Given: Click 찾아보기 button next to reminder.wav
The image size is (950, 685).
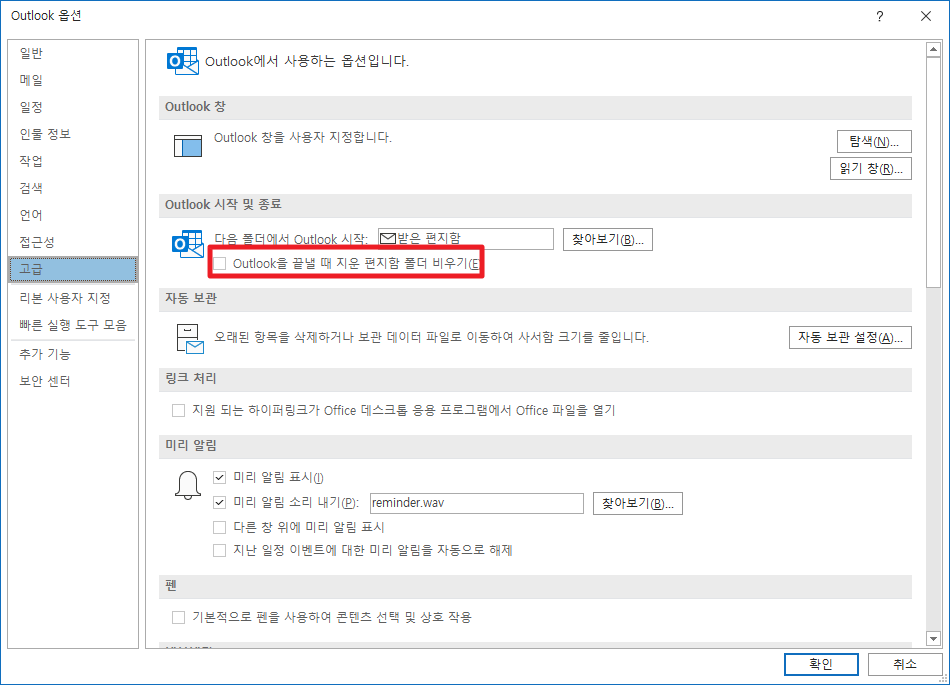Looking at the screenshot, I should [637, 503].
